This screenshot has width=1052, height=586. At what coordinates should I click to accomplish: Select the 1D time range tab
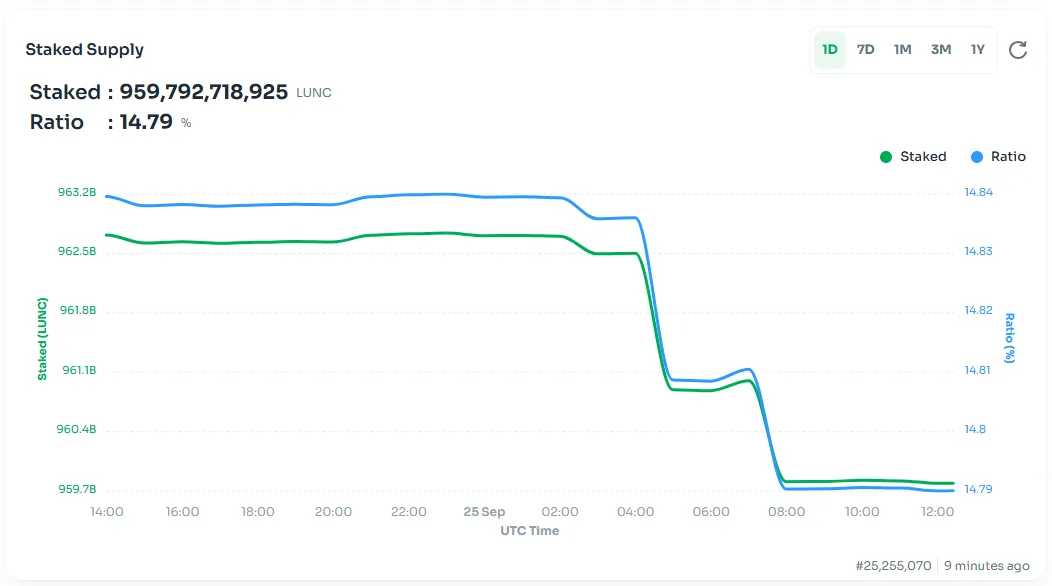pos(830,50)
